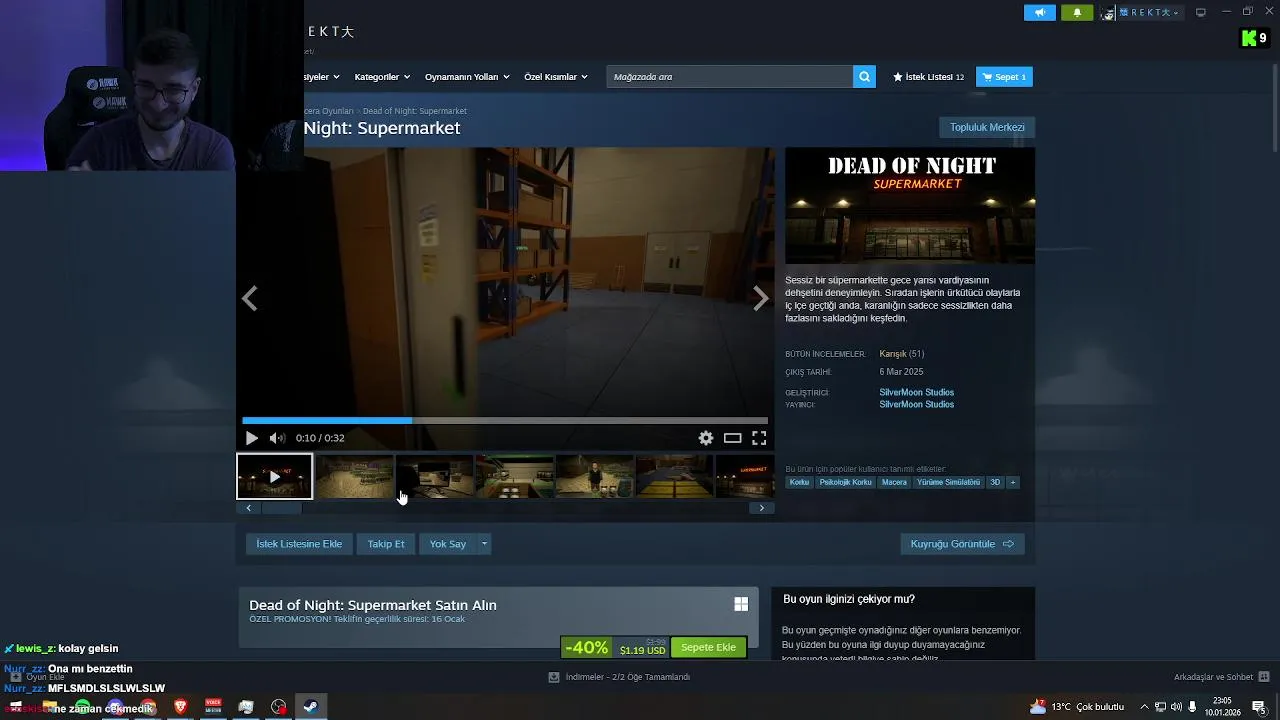The image size is (1280, 720).
Task: Open SilverMoon Studios developer link
Action: tap(916, 392)
